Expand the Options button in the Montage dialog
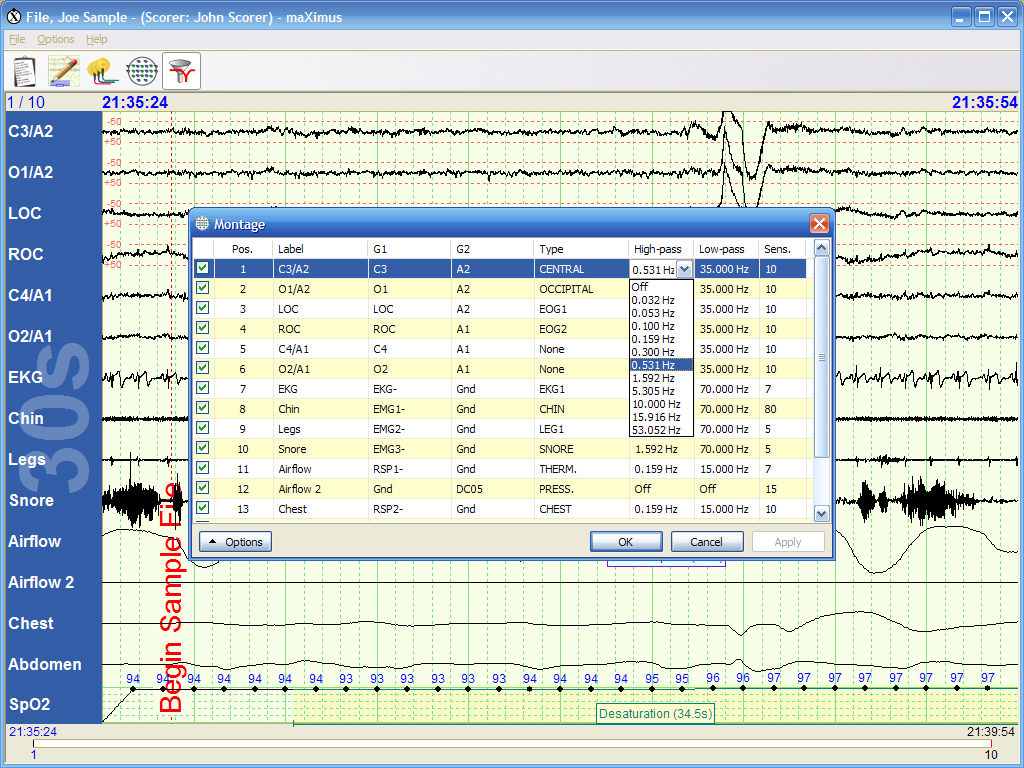Image resolution: width=1024 pixels, height=768 pixels. [x=236, y=542]
